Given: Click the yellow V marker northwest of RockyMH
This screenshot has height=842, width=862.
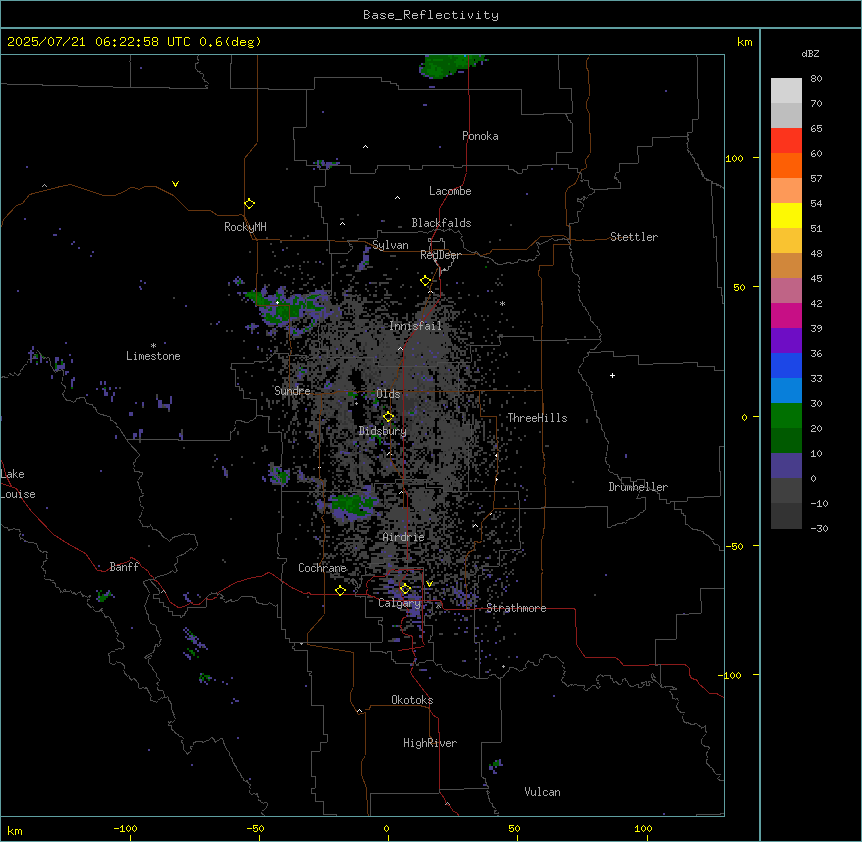Looking at the screenshot, I should 175,184.
